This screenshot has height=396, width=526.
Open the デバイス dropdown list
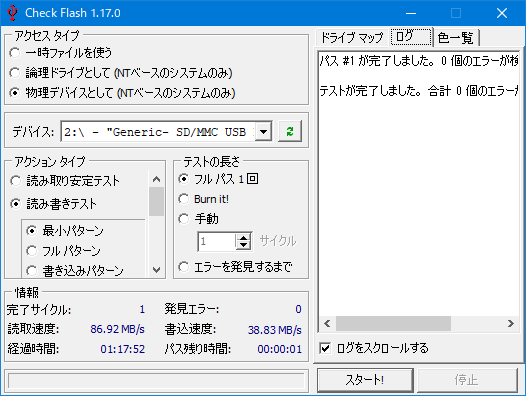coord(264,132)
